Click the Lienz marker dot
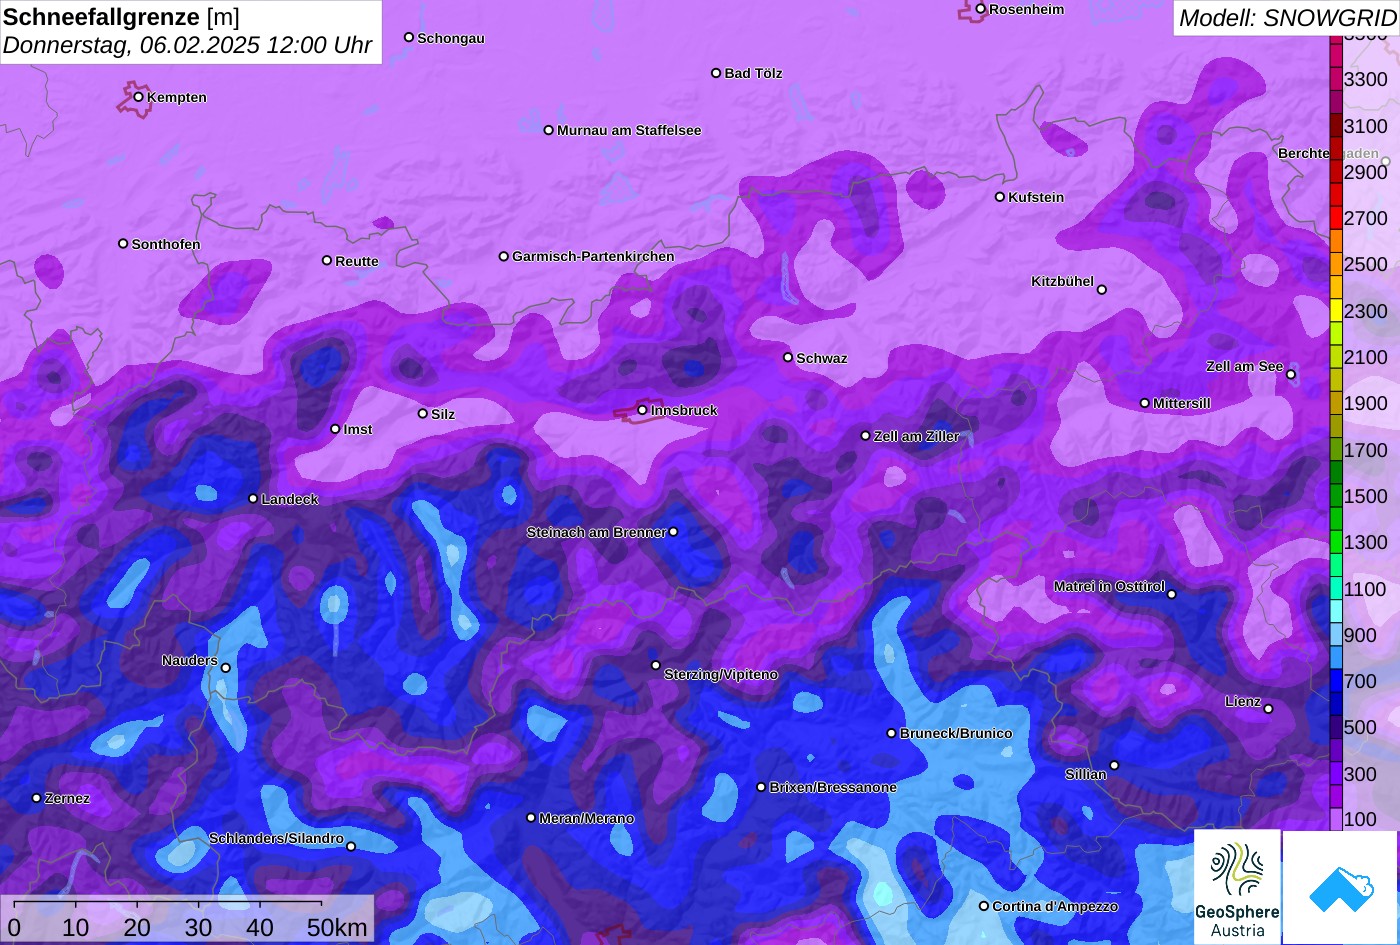The height and width of the screenshot is (945, 1400). [x=1268, y=709]
